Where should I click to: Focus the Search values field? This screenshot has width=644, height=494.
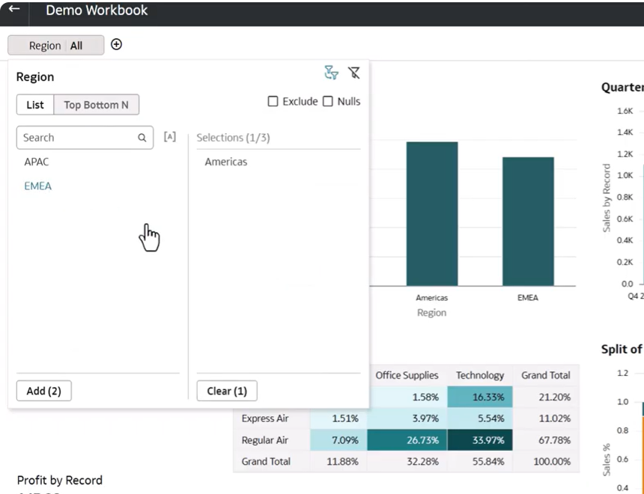[x=85, y=138]
